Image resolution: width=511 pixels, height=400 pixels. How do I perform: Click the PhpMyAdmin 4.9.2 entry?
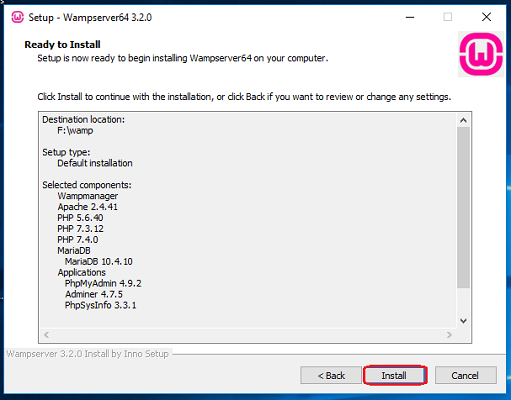click(103, 283)
